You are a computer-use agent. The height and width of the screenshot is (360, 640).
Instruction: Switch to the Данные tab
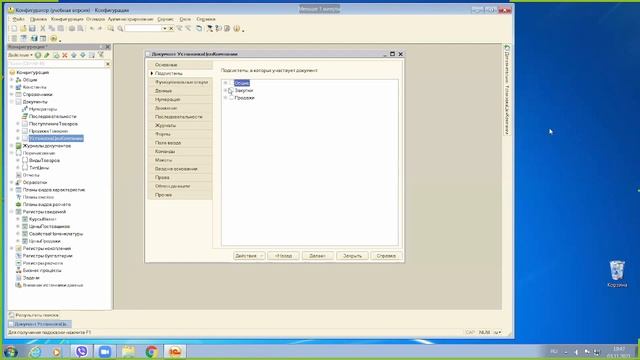click(180, 91)
